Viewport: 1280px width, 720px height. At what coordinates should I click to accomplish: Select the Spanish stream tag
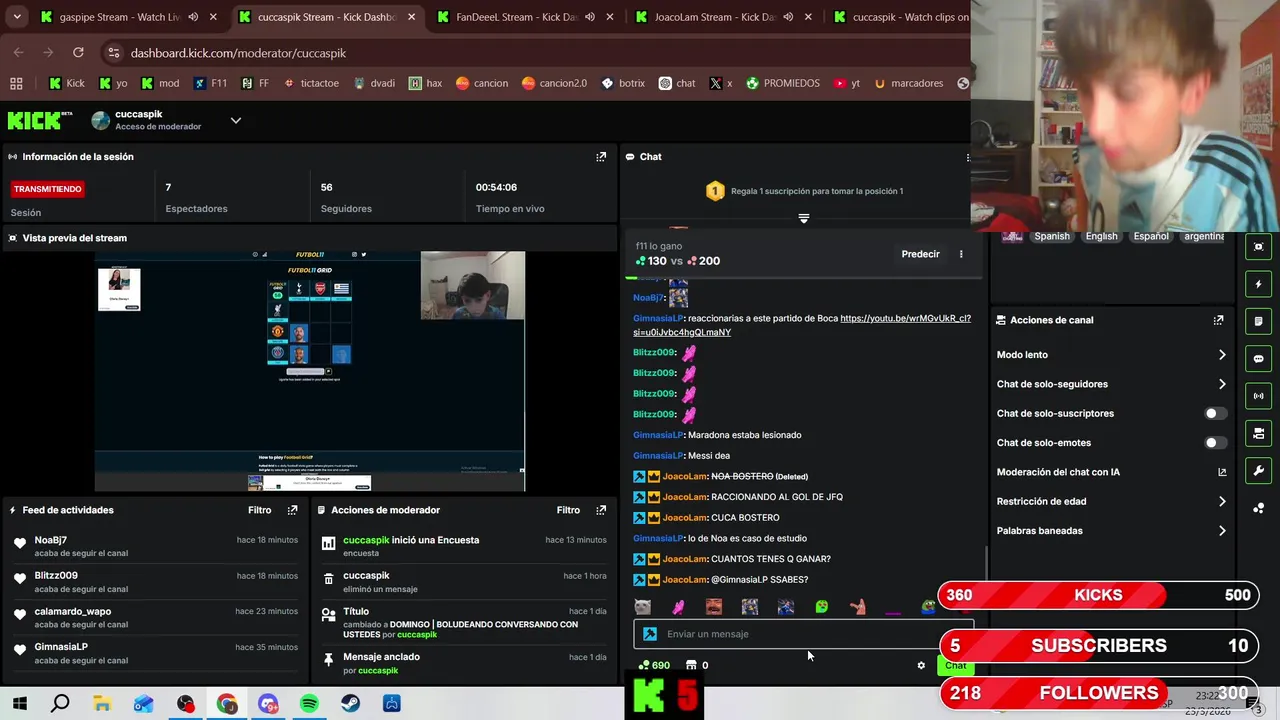click(1052, 237)
